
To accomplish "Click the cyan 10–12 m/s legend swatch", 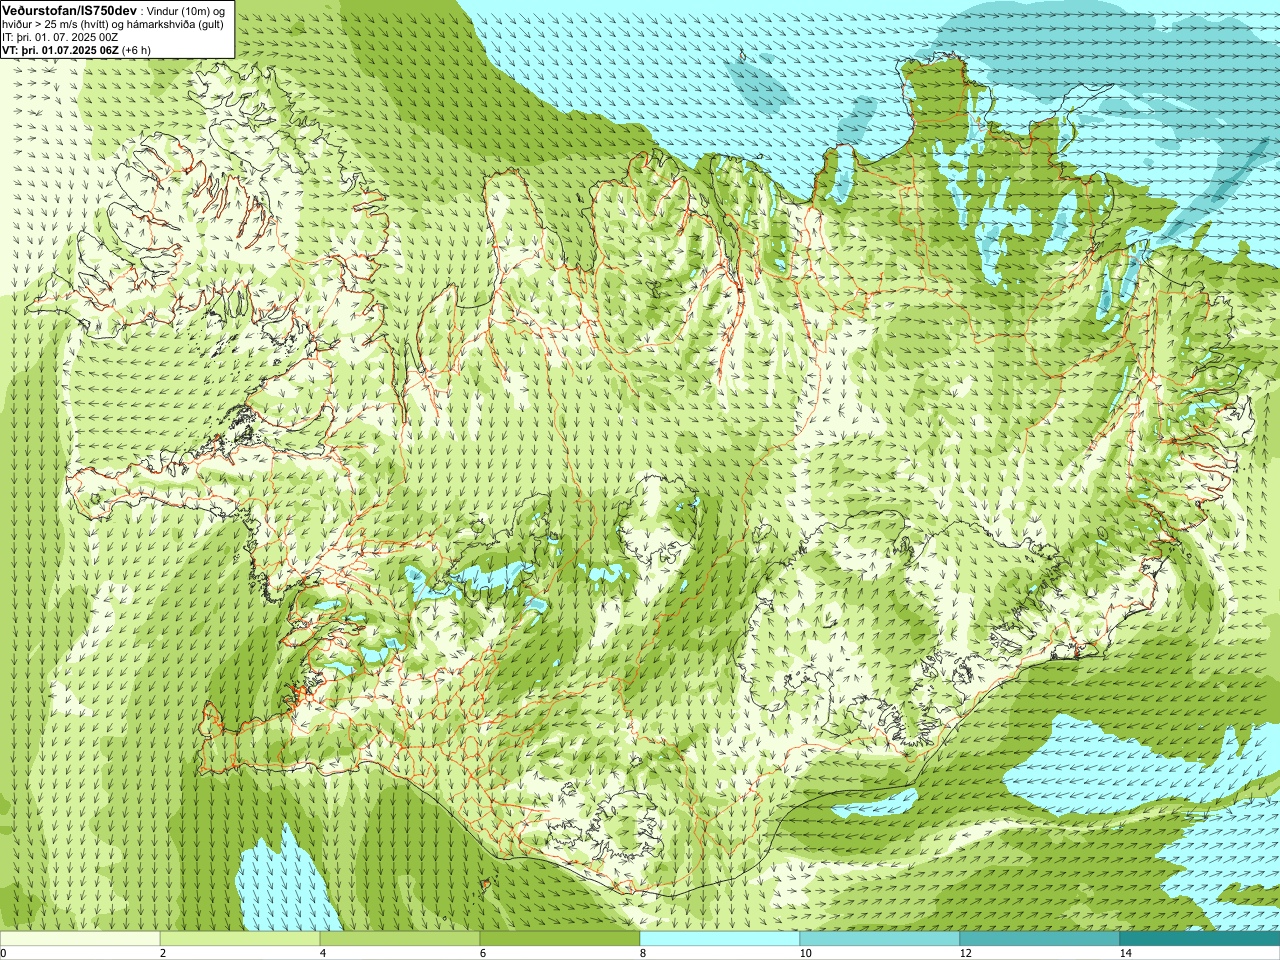I will point(880,940).
